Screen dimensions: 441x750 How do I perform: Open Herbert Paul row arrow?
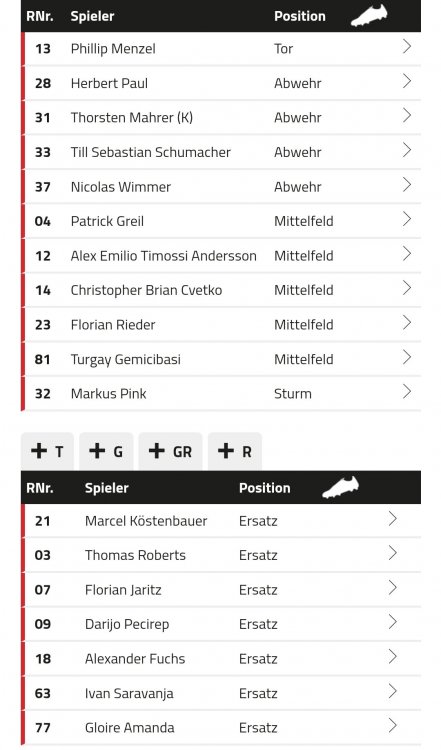[407, 81]
